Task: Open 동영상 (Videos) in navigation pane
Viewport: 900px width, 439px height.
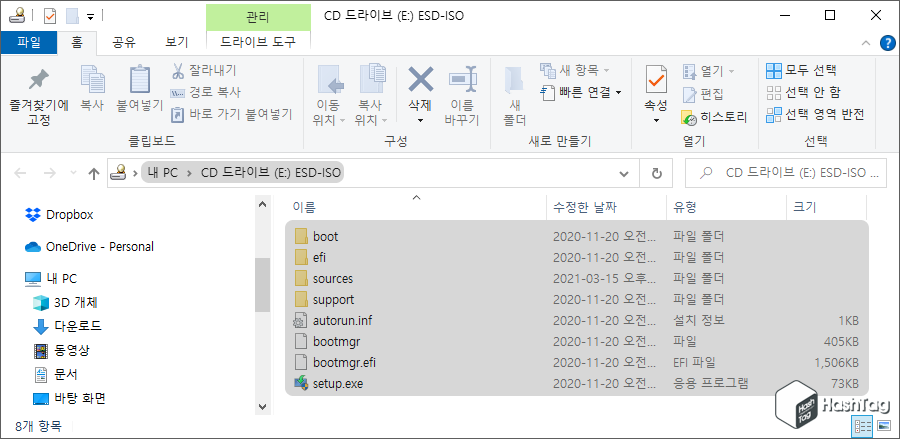Action: [x=61, y=350]
